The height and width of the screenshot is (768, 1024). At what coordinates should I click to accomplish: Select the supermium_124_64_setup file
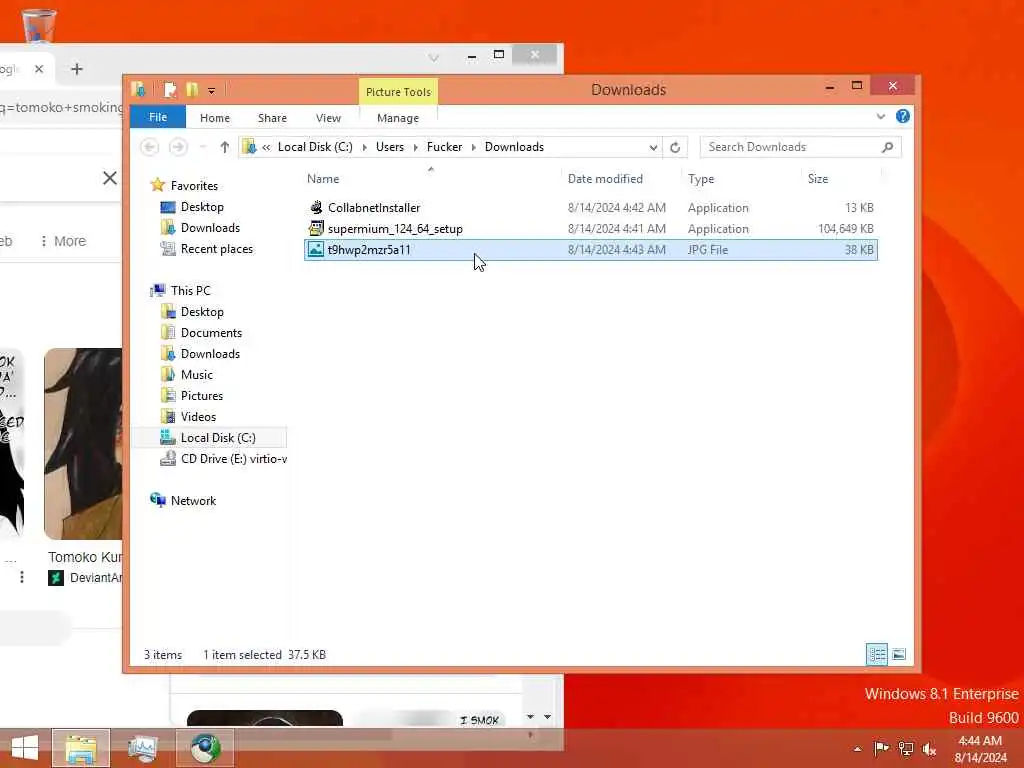coord(591,229)
